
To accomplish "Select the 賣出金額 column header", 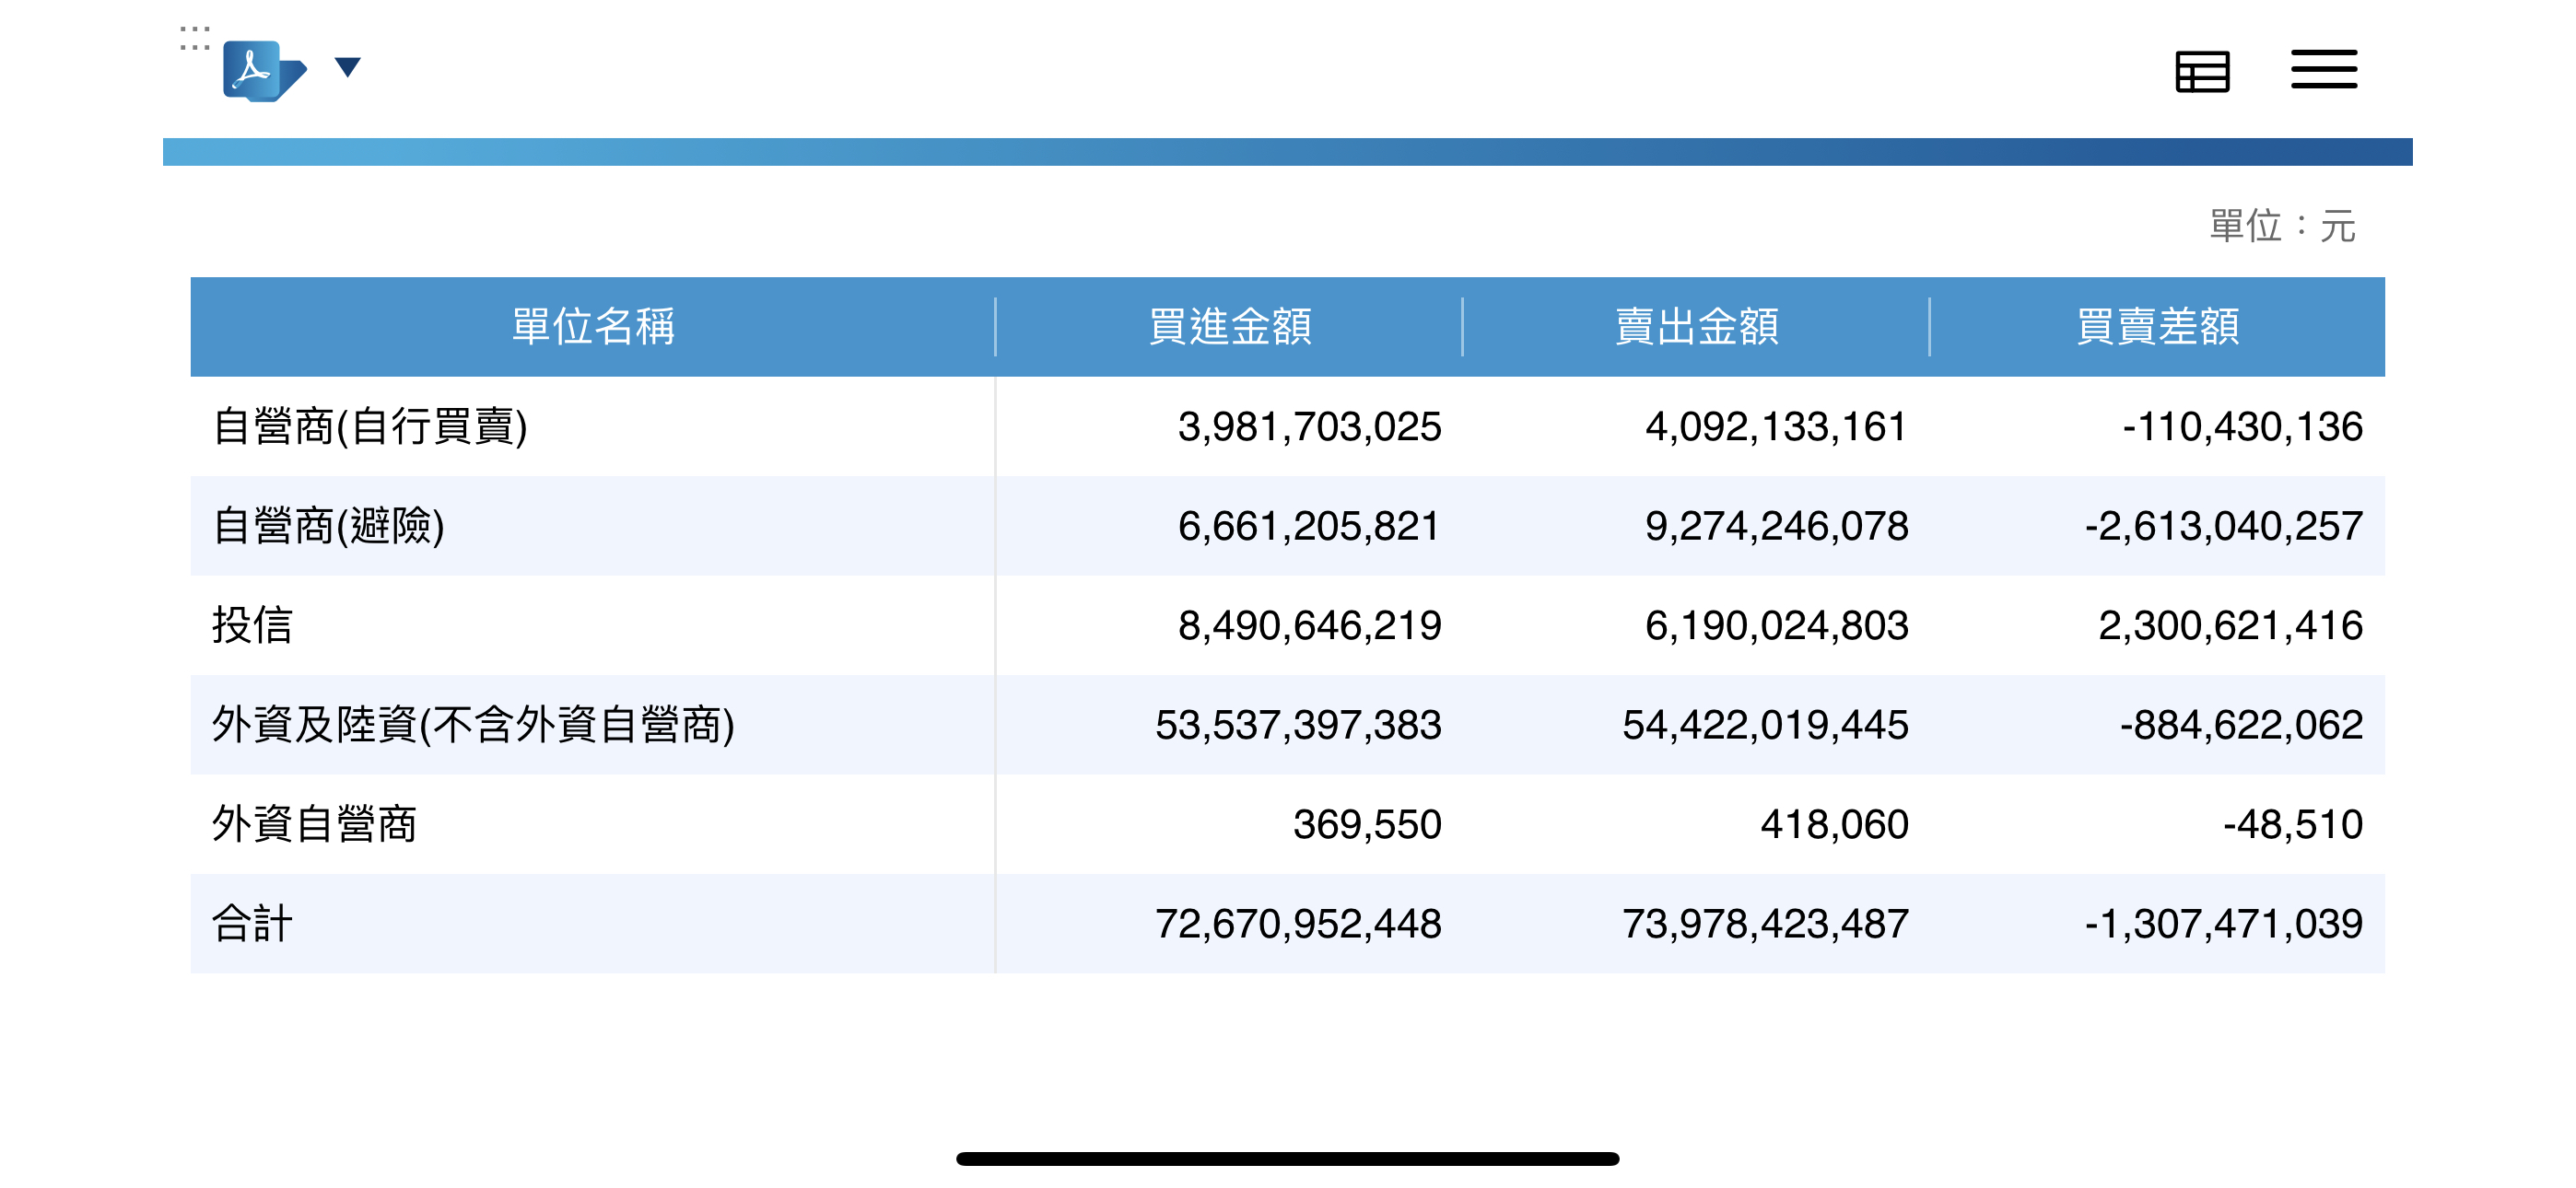I will [x=1696, y=327].
